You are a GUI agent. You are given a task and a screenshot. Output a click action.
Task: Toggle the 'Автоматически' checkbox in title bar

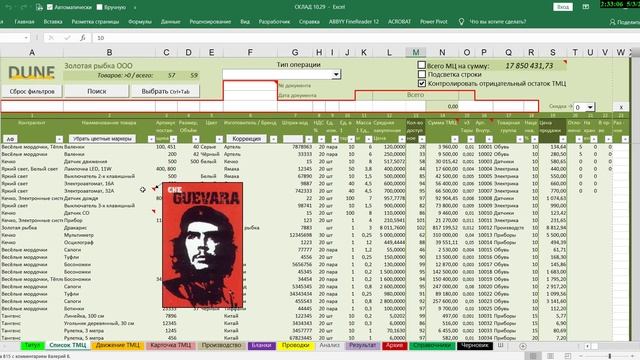click(x=50, y=7)
